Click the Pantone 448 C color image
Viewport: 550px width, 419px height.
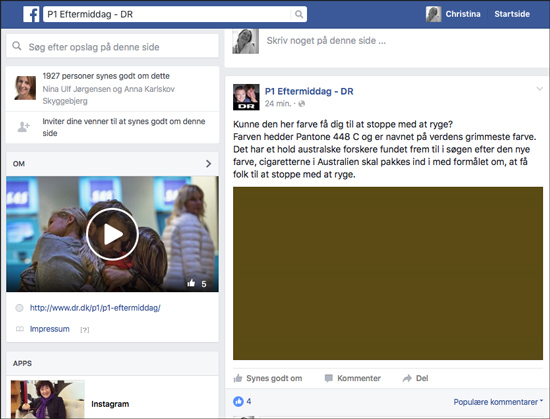pyautogui.click(x=388, y=273)
